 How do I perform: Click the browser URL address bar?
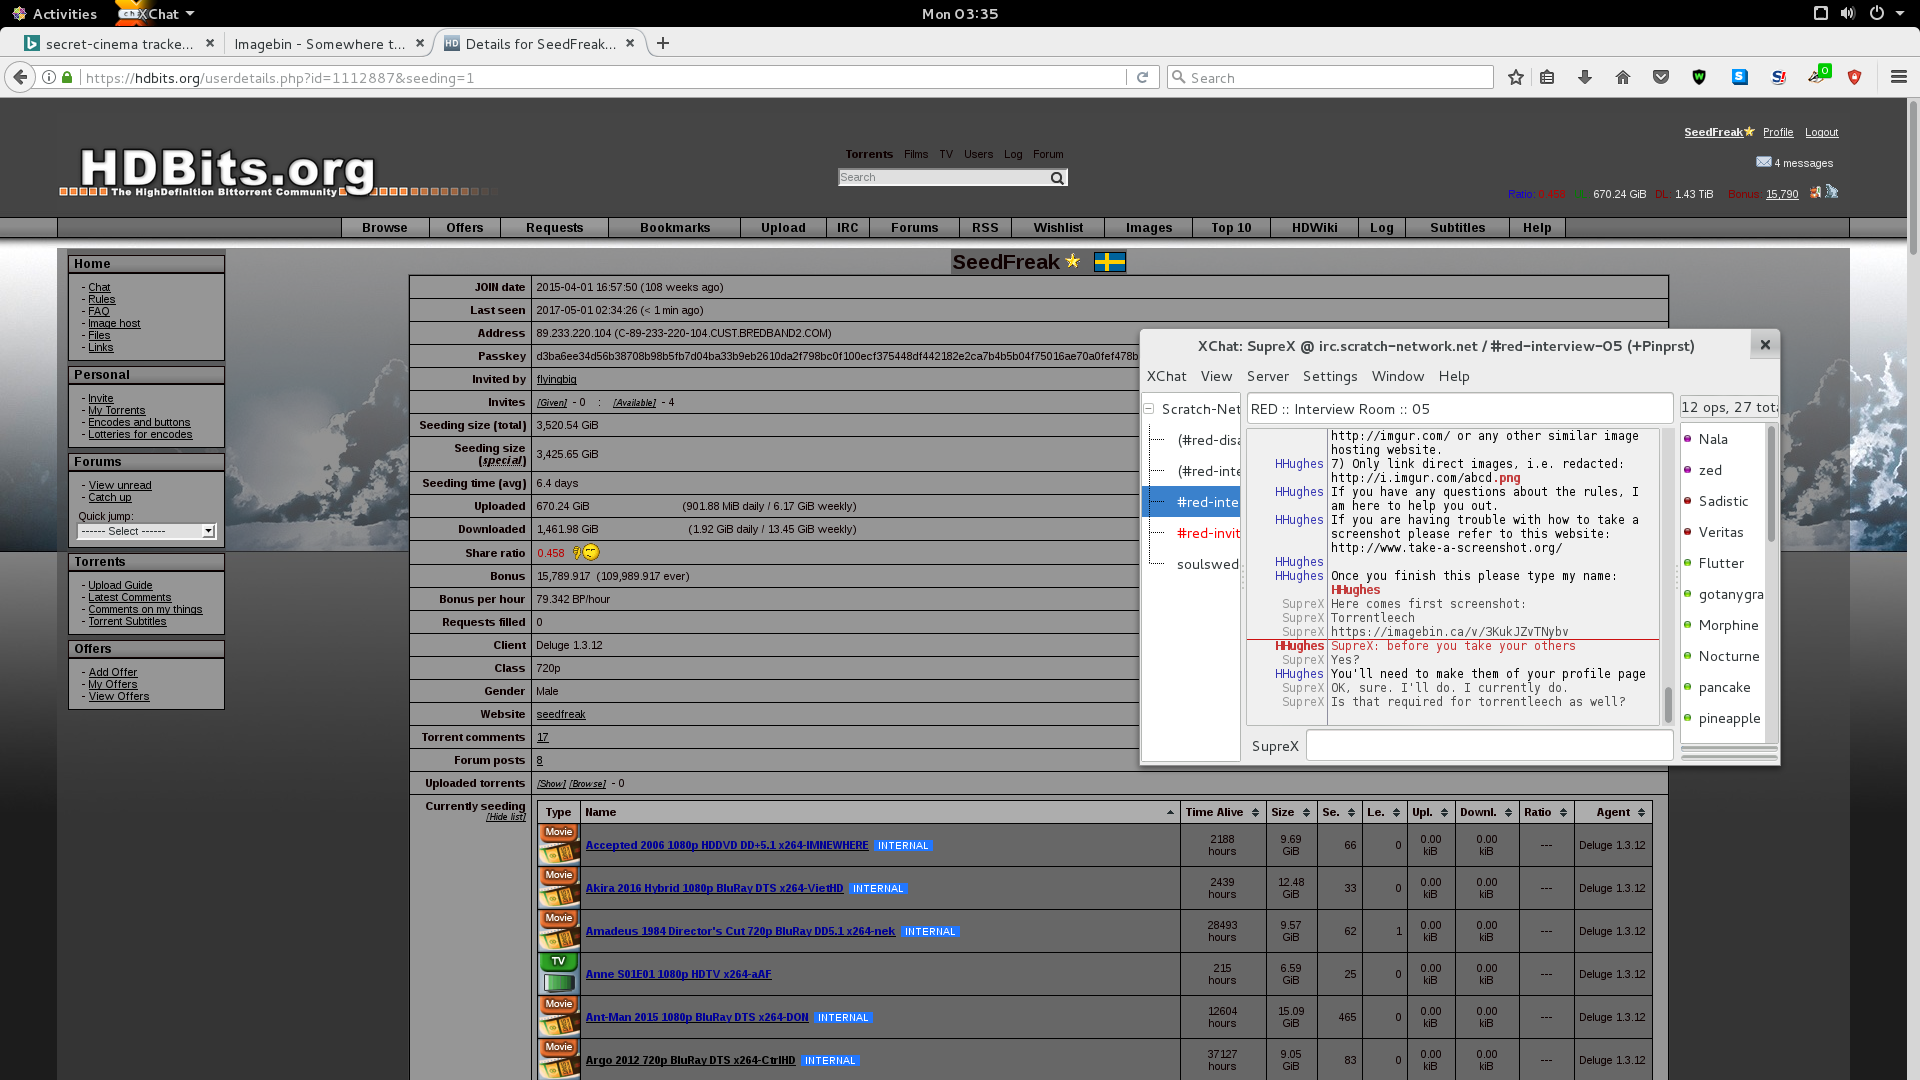(604, 77)
